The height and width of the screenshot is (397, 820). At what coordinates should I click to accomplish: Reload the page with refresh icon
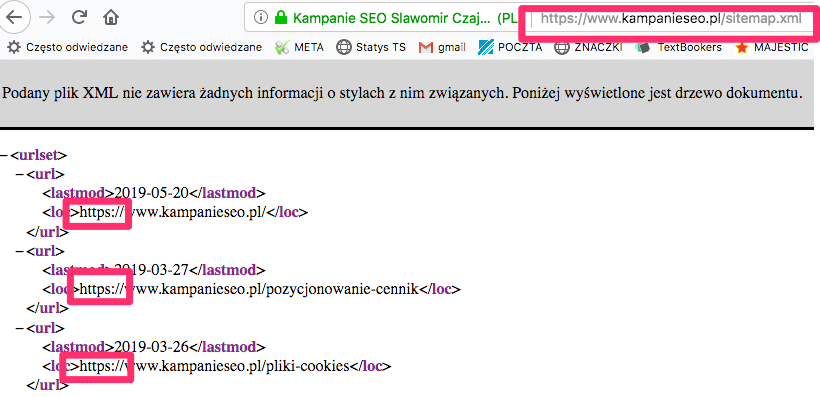pyautogui.click(x=79, y=17)
